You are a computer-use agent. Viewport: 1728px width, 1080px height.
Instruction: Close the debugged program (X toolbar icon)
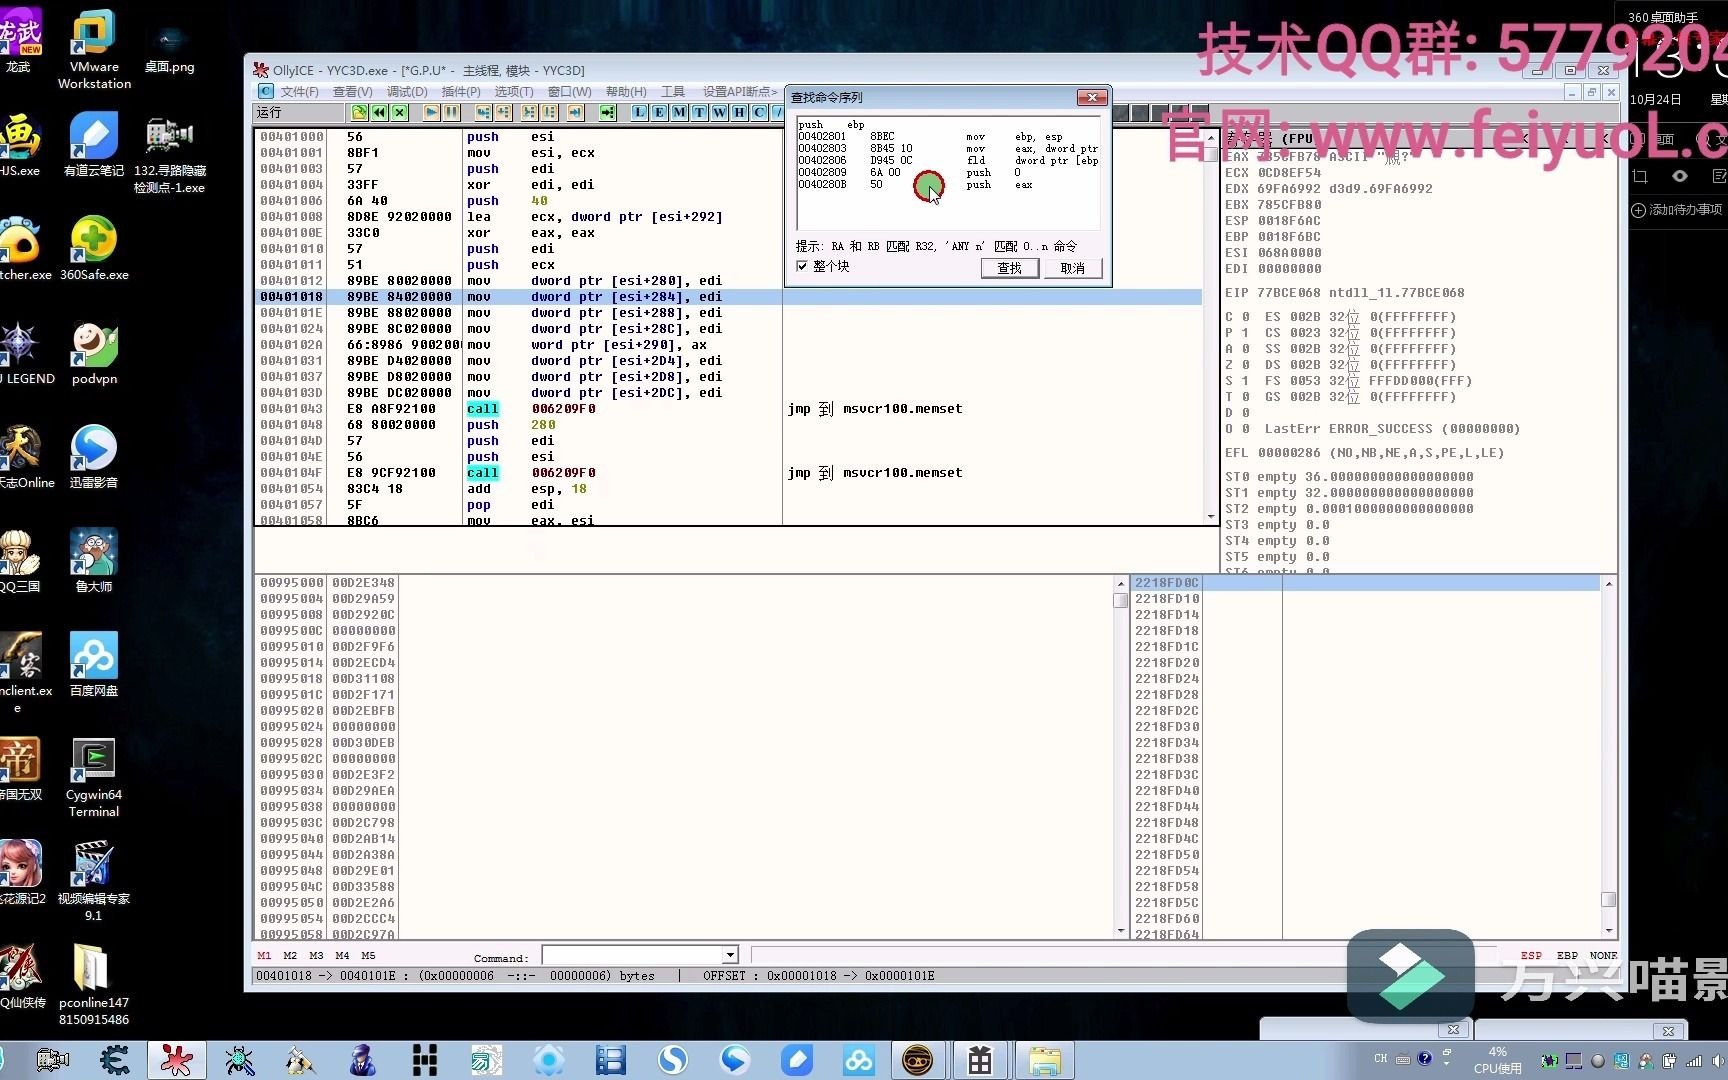click(x=399, y=112)
